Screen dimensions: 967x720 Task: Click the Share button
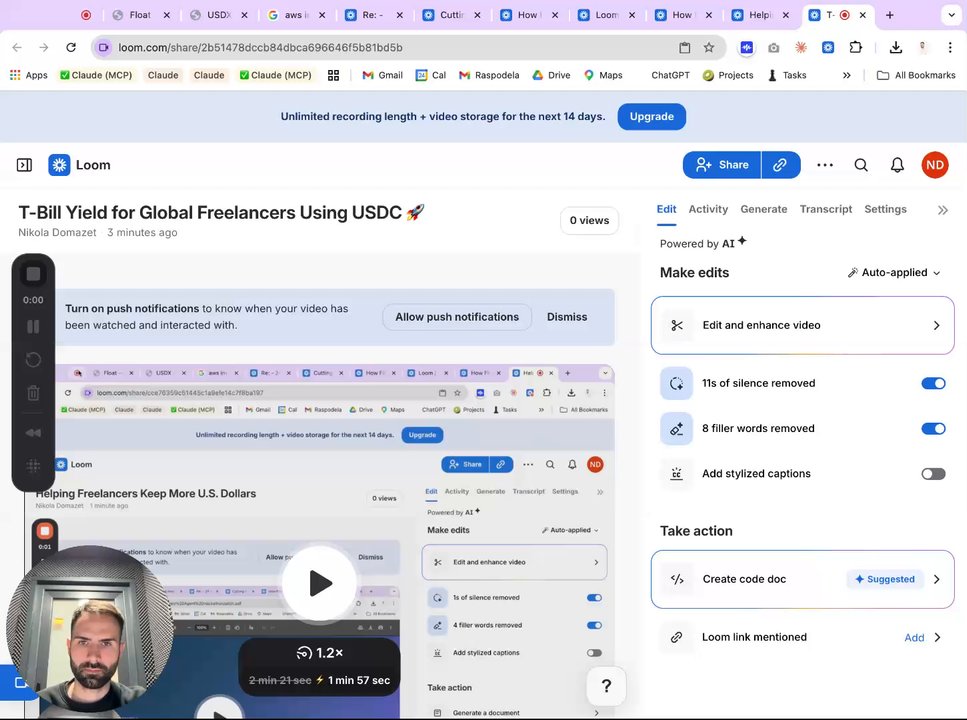[722, 165]
